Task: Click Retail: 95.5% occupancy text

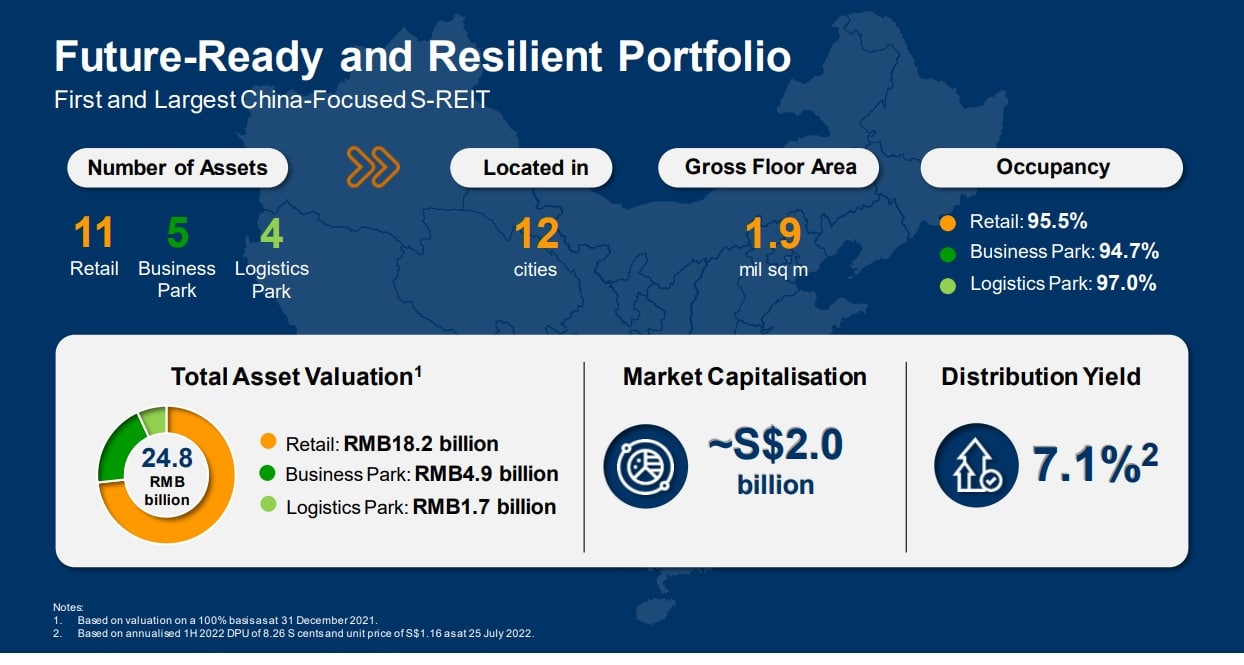Action: click(1028, 222)
